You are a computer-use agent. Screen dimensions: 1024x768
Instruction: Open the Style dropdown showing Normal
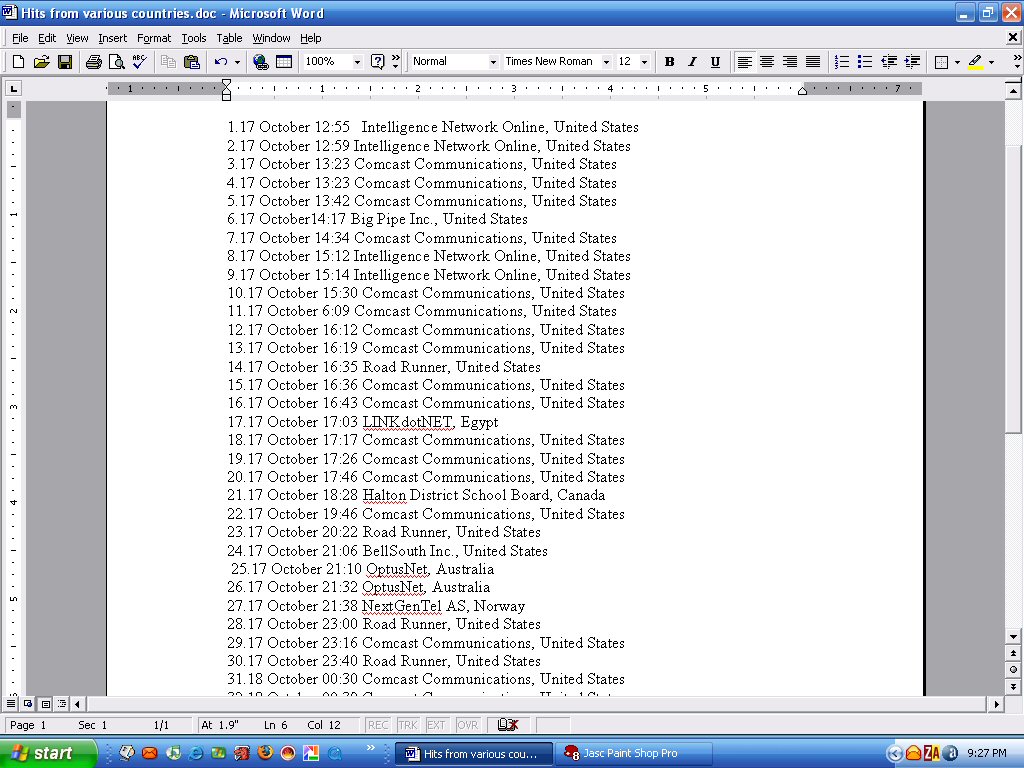click(493, 62)
